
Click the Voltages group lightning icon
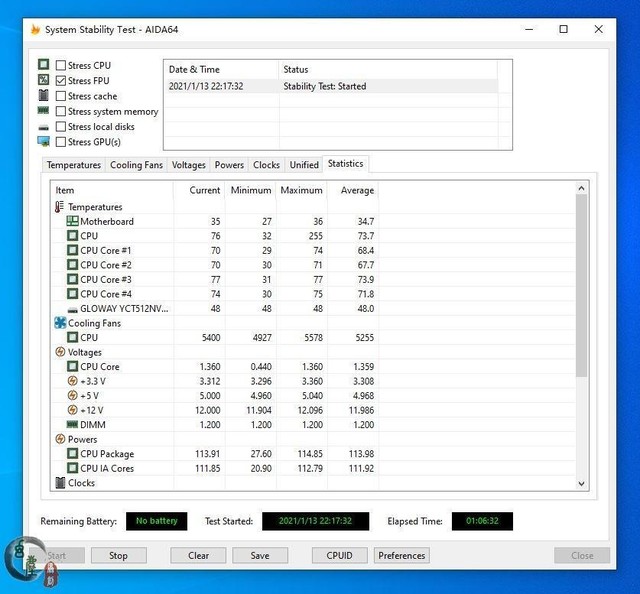coord(60,352)
